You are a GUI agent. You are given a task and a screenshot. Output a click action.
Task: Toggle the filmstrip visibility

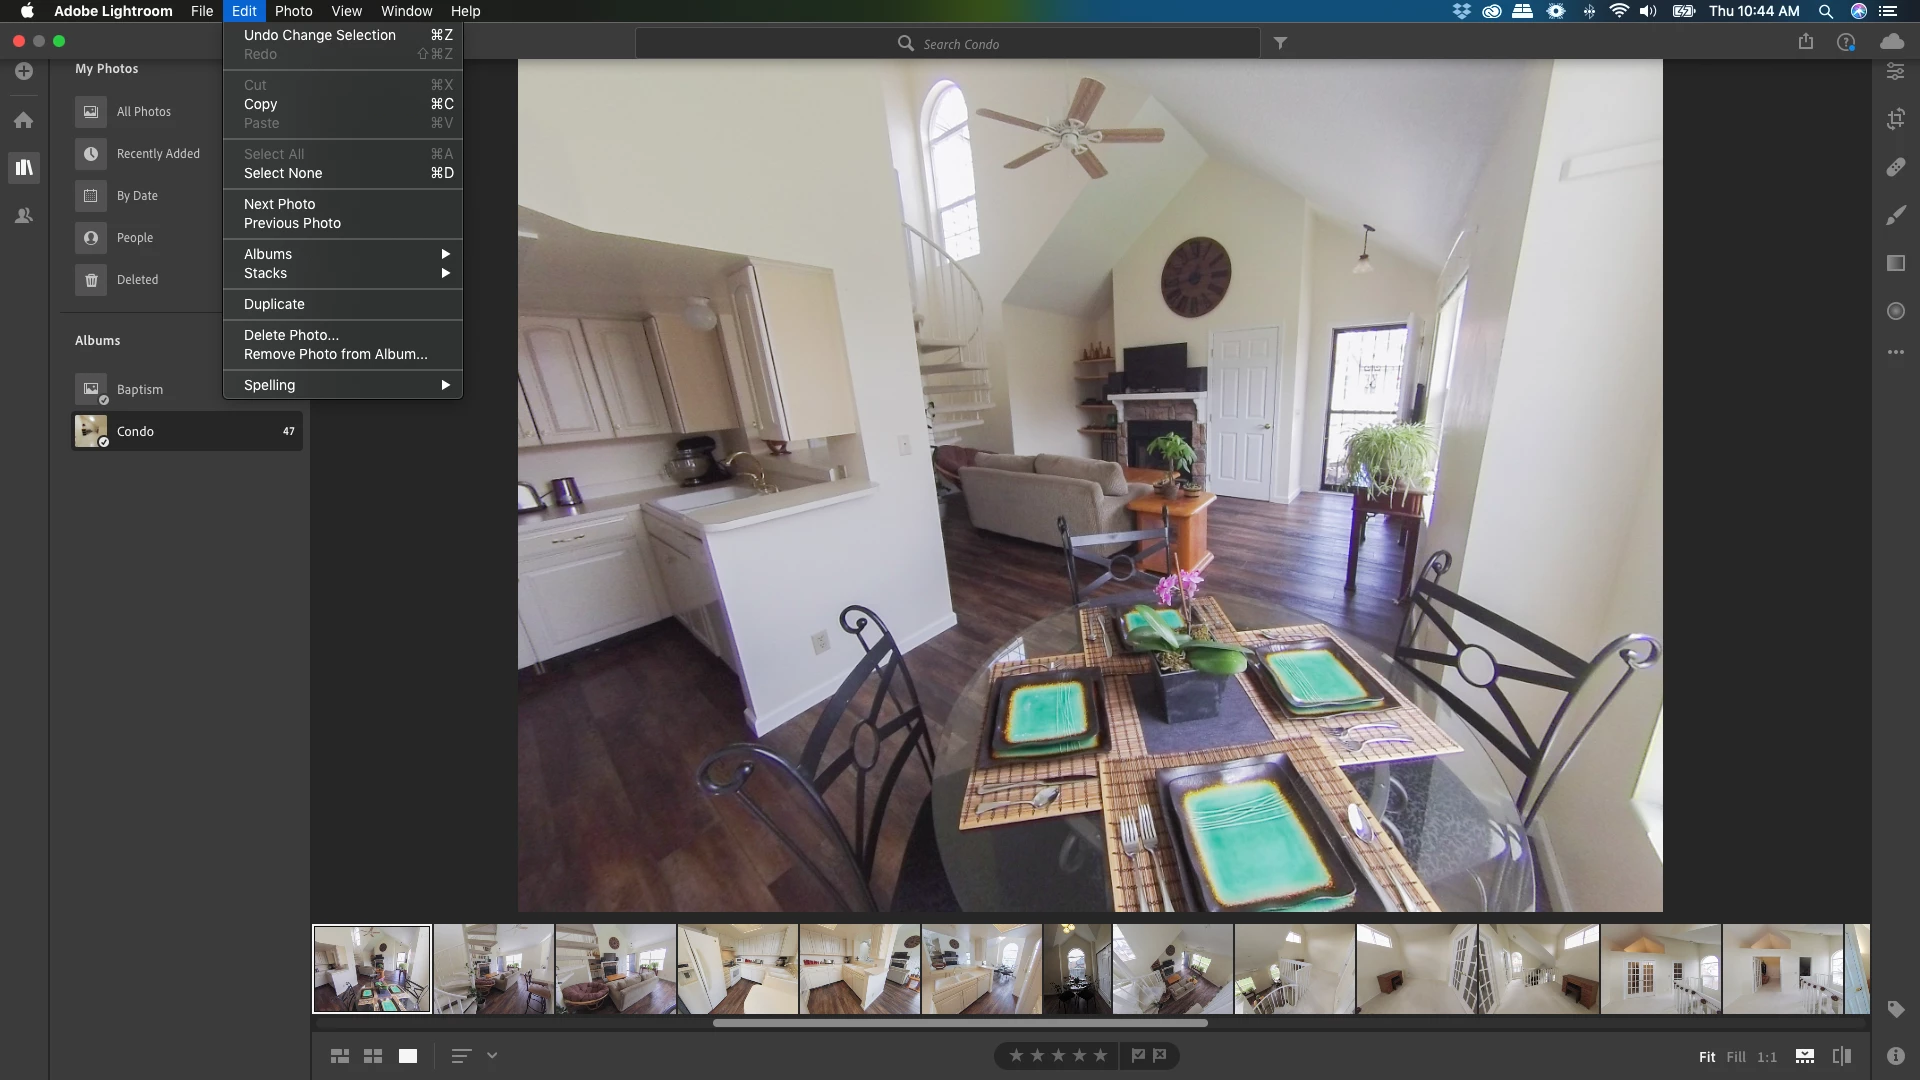pyautogui.click(x=1804, y=1056)
